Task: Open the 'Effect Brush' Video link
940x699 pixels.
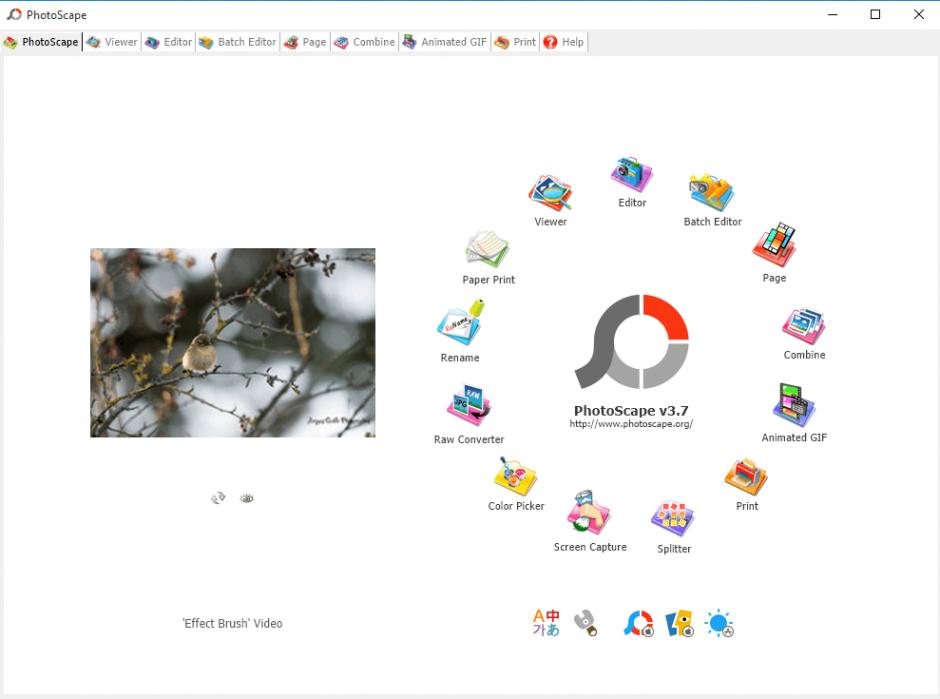Action: 232,624
